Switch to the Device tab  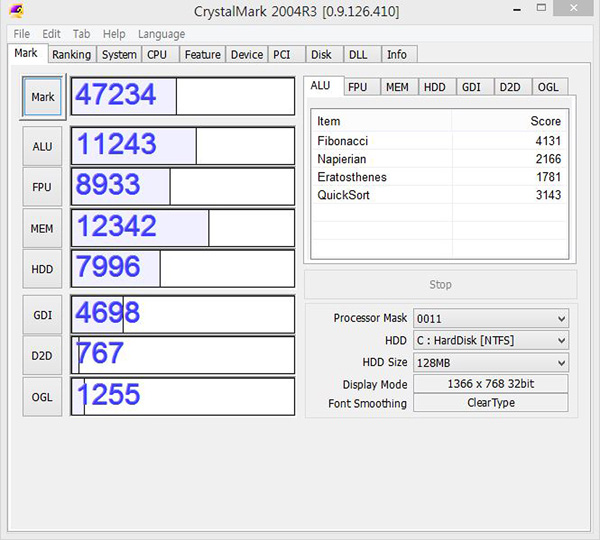(x=247, y=55)
